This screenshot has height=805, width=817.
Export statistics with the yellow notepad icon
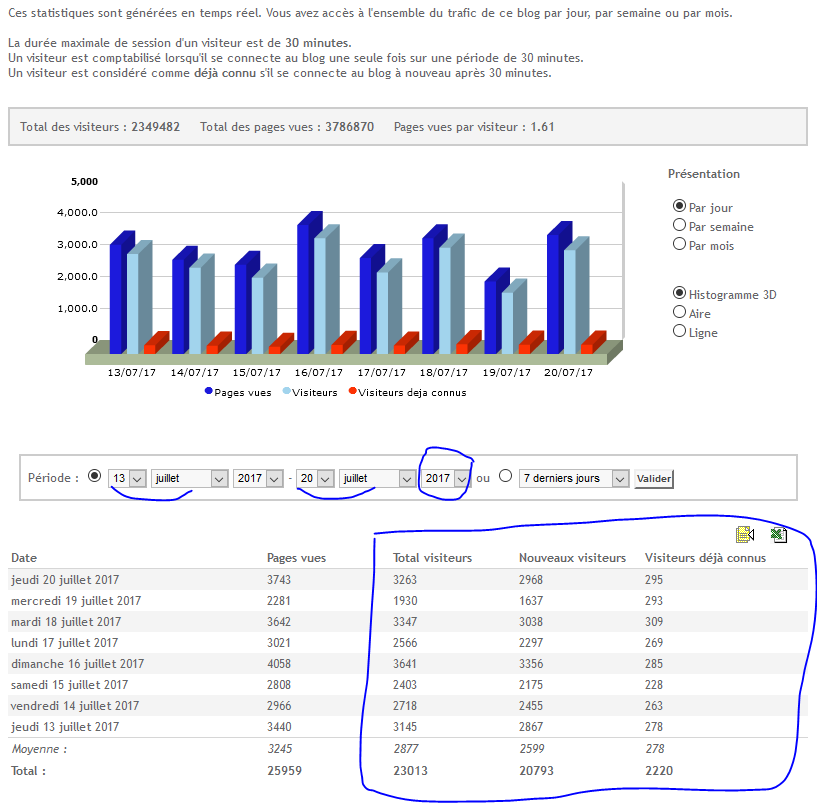tap(745, 534)
